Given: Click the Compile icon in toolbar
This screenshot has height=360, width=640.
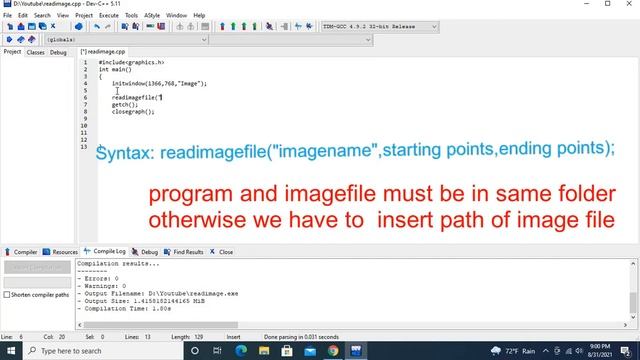Looking at the screenshot, I should pyautogui.click(x=222, y=27).
